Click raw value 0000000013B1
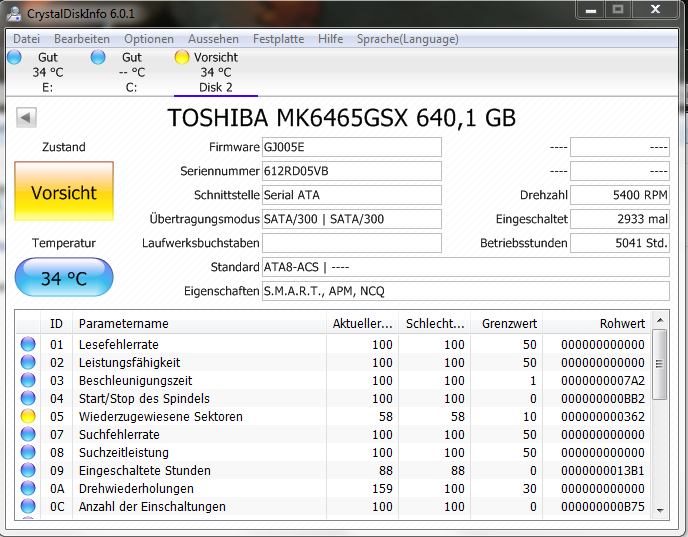This screenshot has width=688, height=537. 602,470
